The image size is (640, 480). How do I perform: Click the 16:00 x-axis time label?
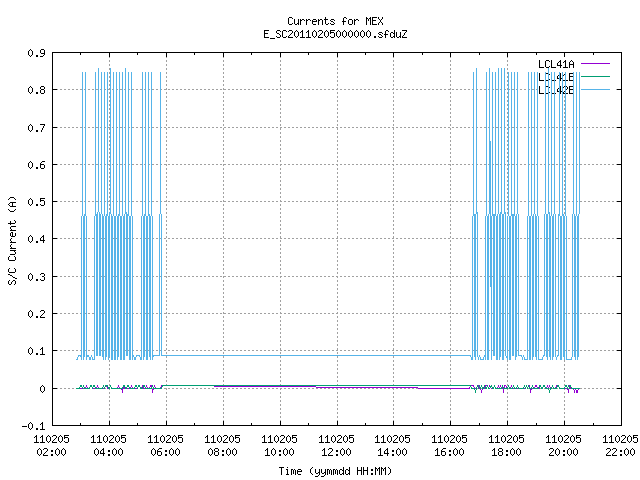point(449,452)
